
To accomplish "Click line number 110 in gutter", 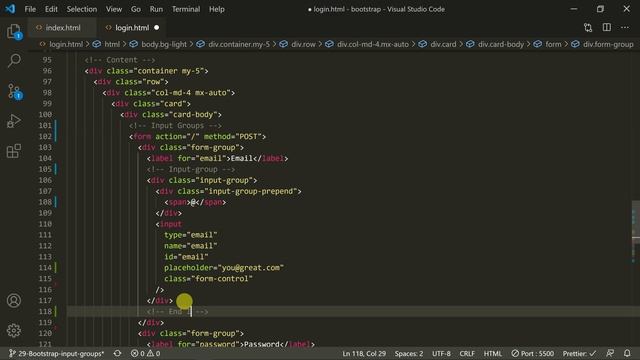I will tap(45, 224).
